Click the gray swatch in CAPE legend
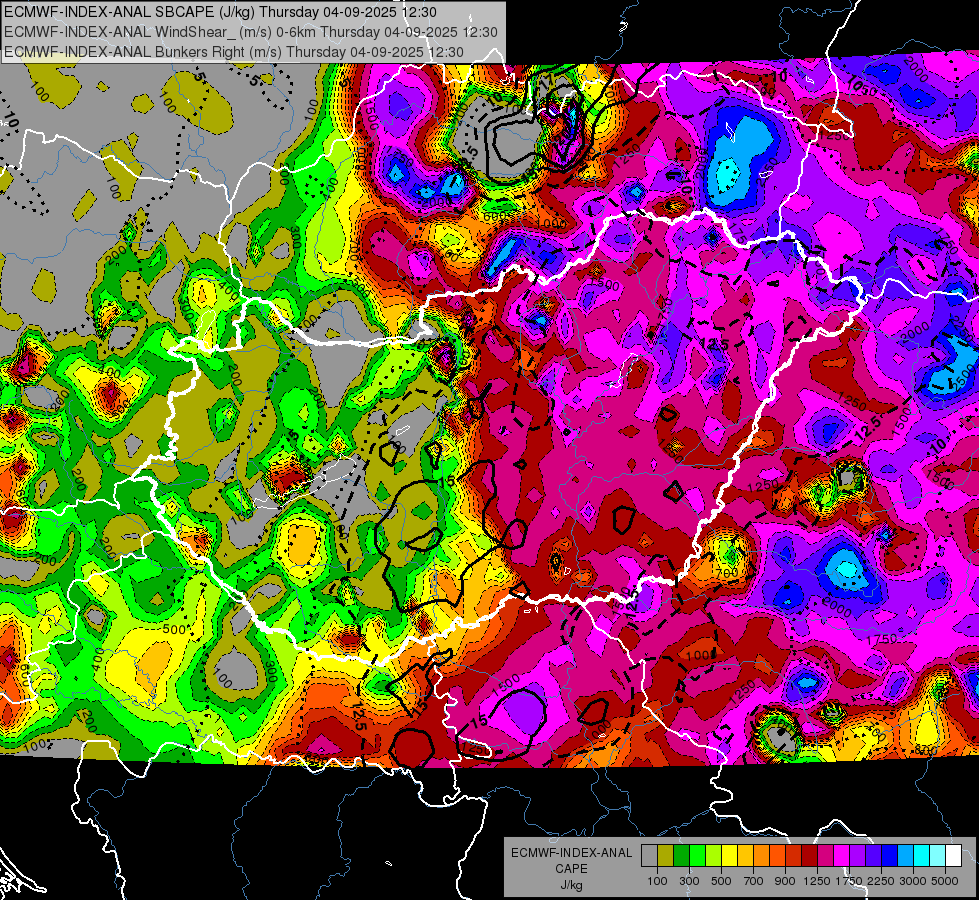Viewport: 979px width, 900px height. tap(649, 855)
